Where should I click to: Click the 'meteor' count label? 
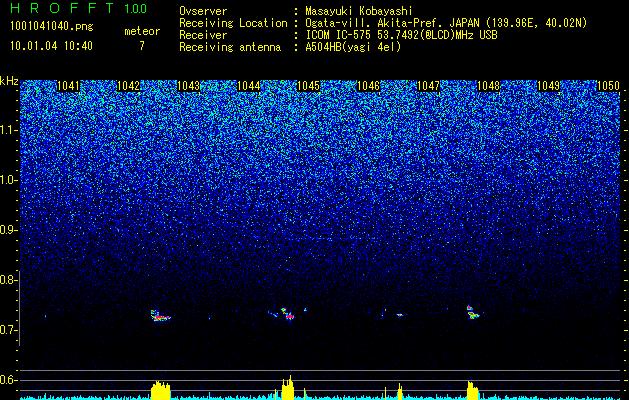tap(142, 31)
